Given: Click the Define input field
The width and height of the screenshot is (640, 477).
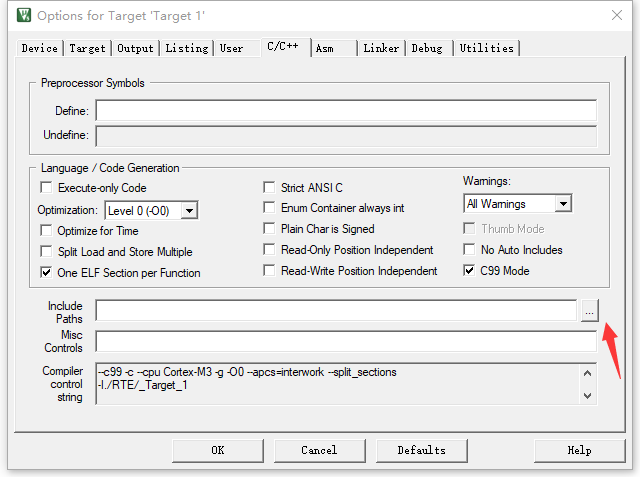Looking at the screenshot, I should 346,111.
